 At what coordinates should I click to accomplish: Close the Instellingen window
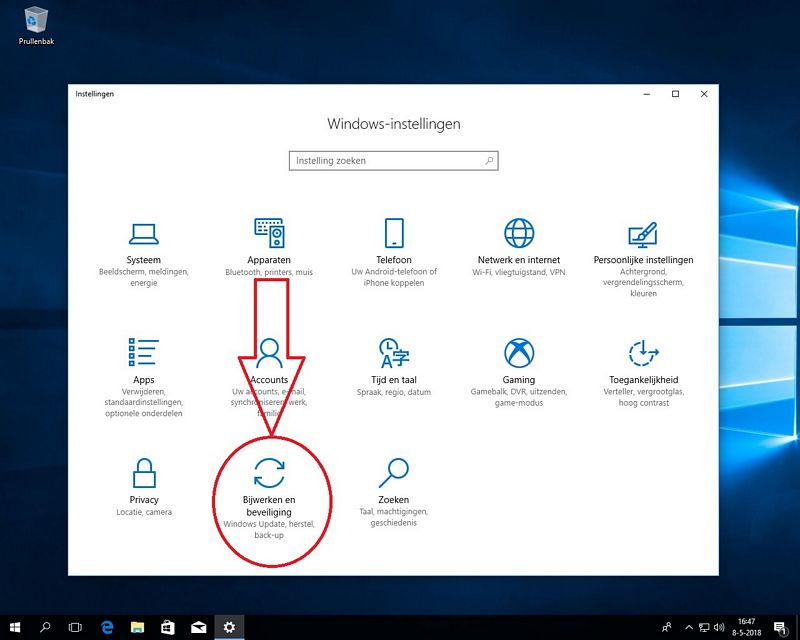(704, 94)
